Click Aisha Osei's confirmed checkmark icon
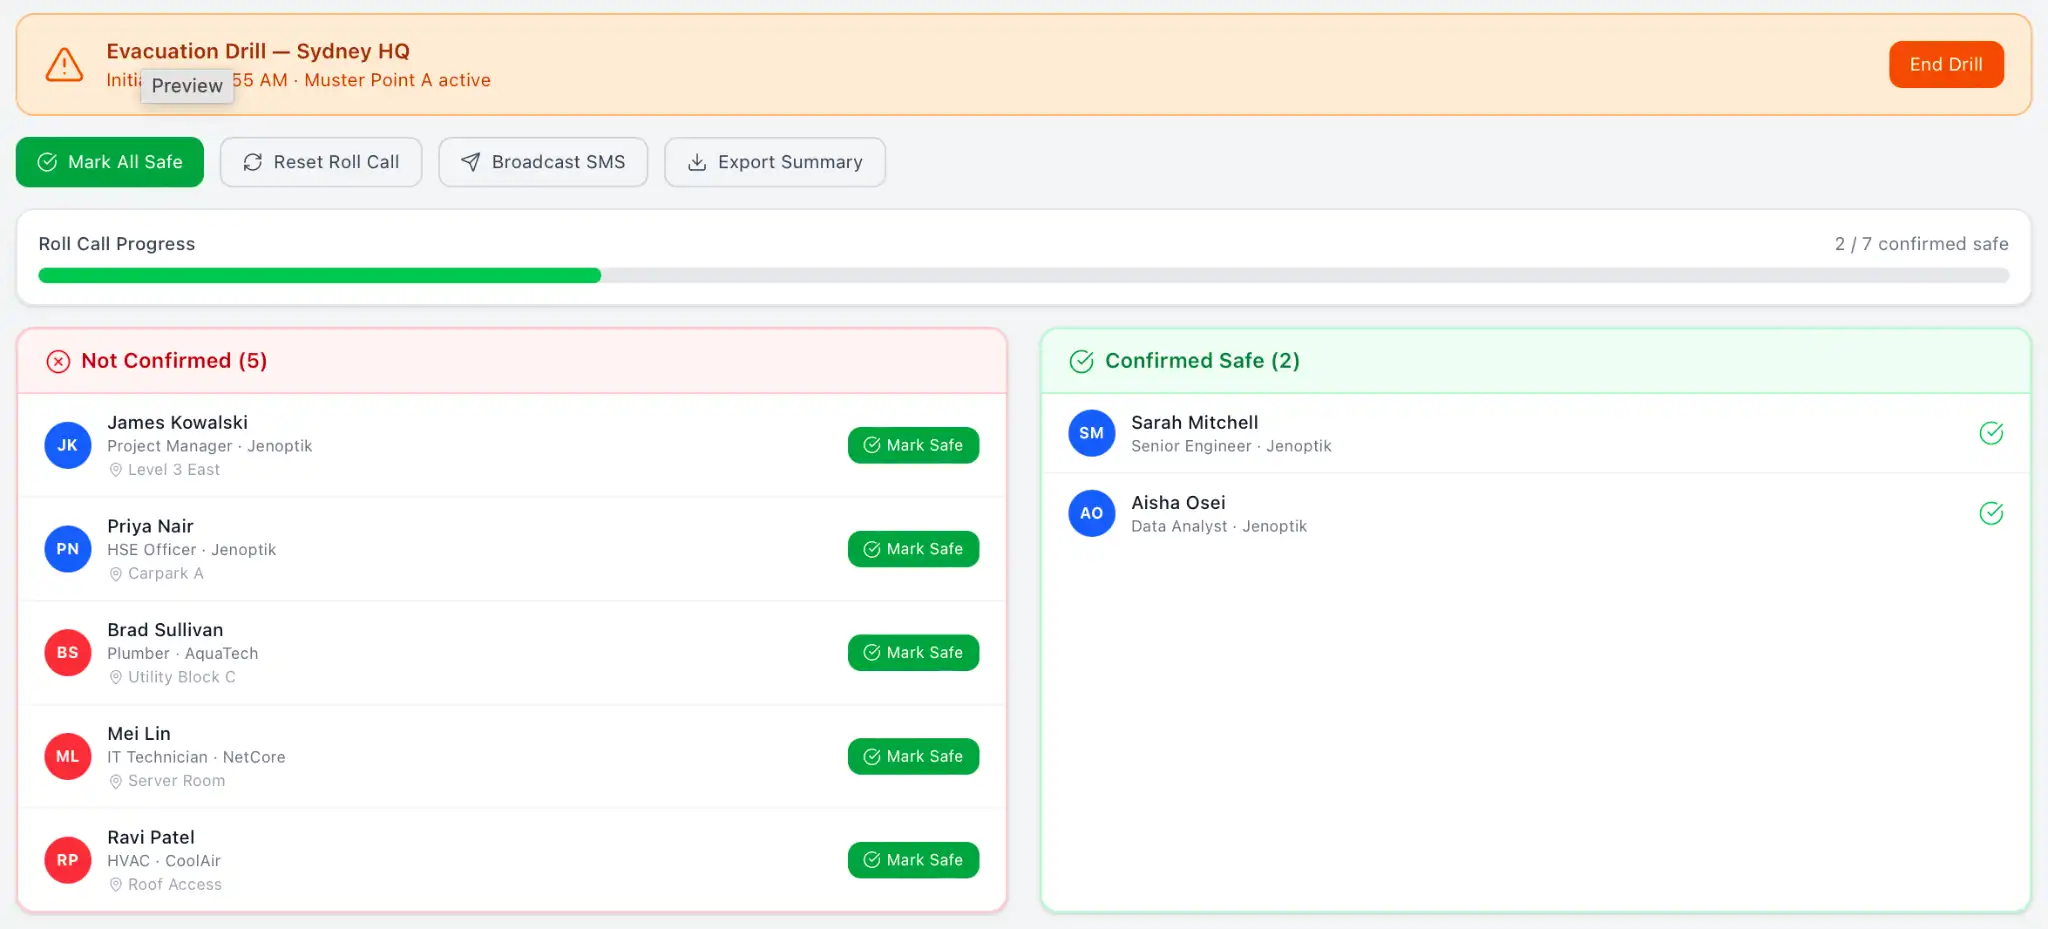Viewport: 2048px width, 929px height. [1991, 513]
